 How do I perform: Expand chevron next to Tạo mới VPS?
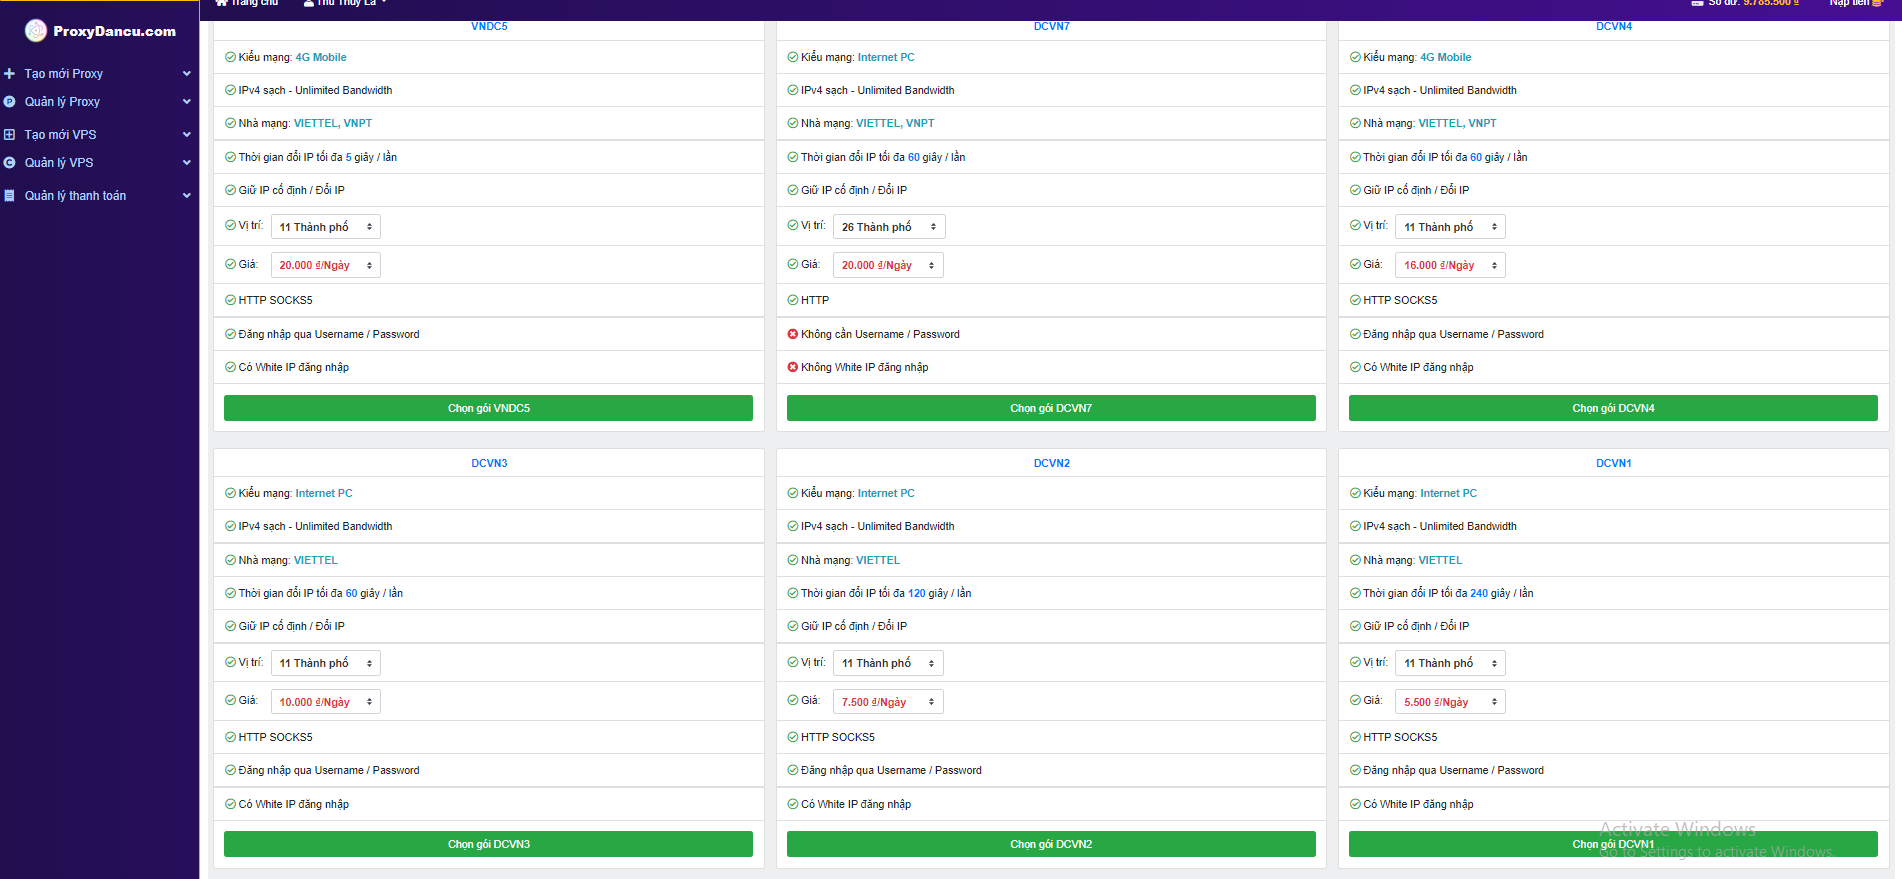coord(186,134)
